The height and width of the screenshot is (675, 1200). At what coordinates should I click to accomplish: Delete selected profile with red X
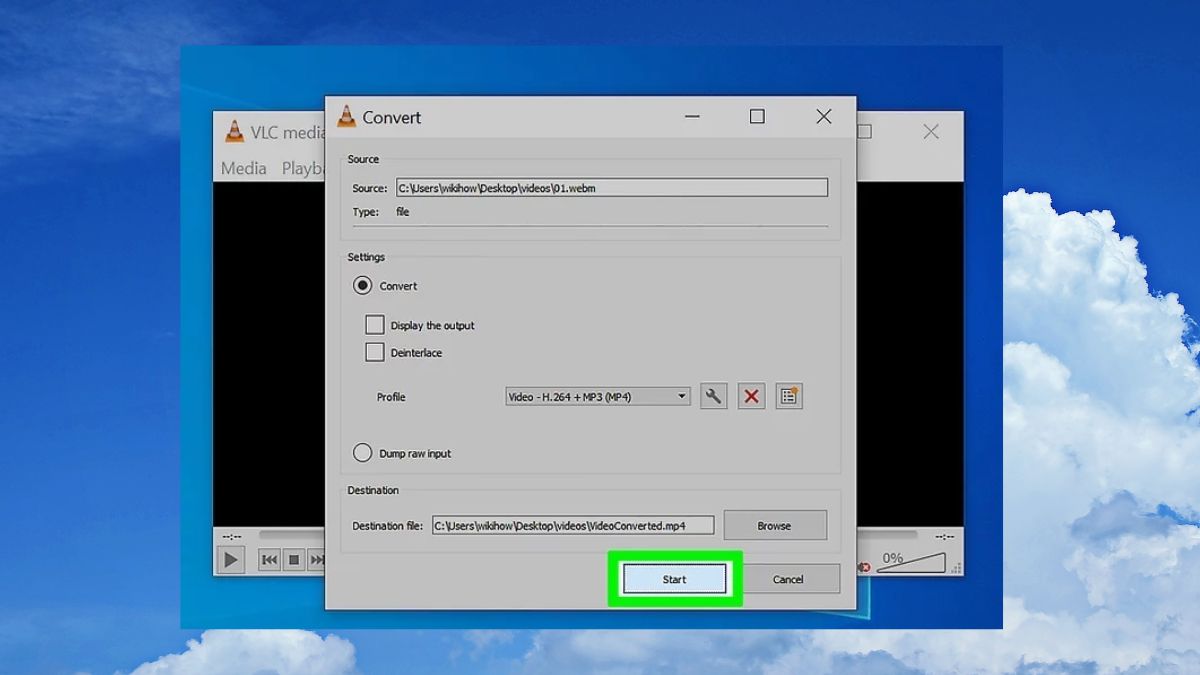click(751, 396)
